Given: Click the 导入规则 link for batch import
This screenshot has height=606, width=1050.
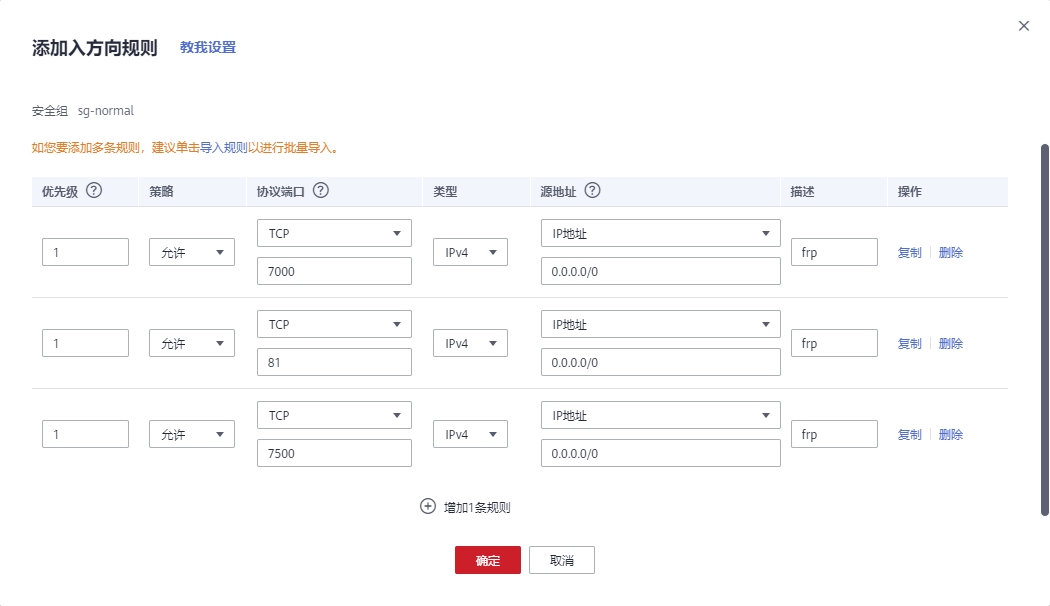Looking at the screenshot, I should [223, 148].
